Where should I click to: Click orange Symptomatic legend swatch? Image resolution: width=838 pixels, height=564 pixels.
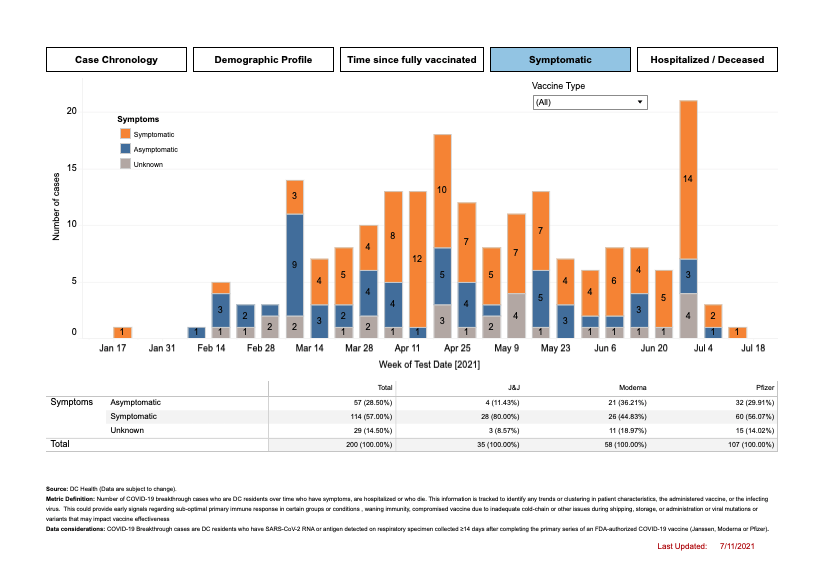[x=125, y=134]
